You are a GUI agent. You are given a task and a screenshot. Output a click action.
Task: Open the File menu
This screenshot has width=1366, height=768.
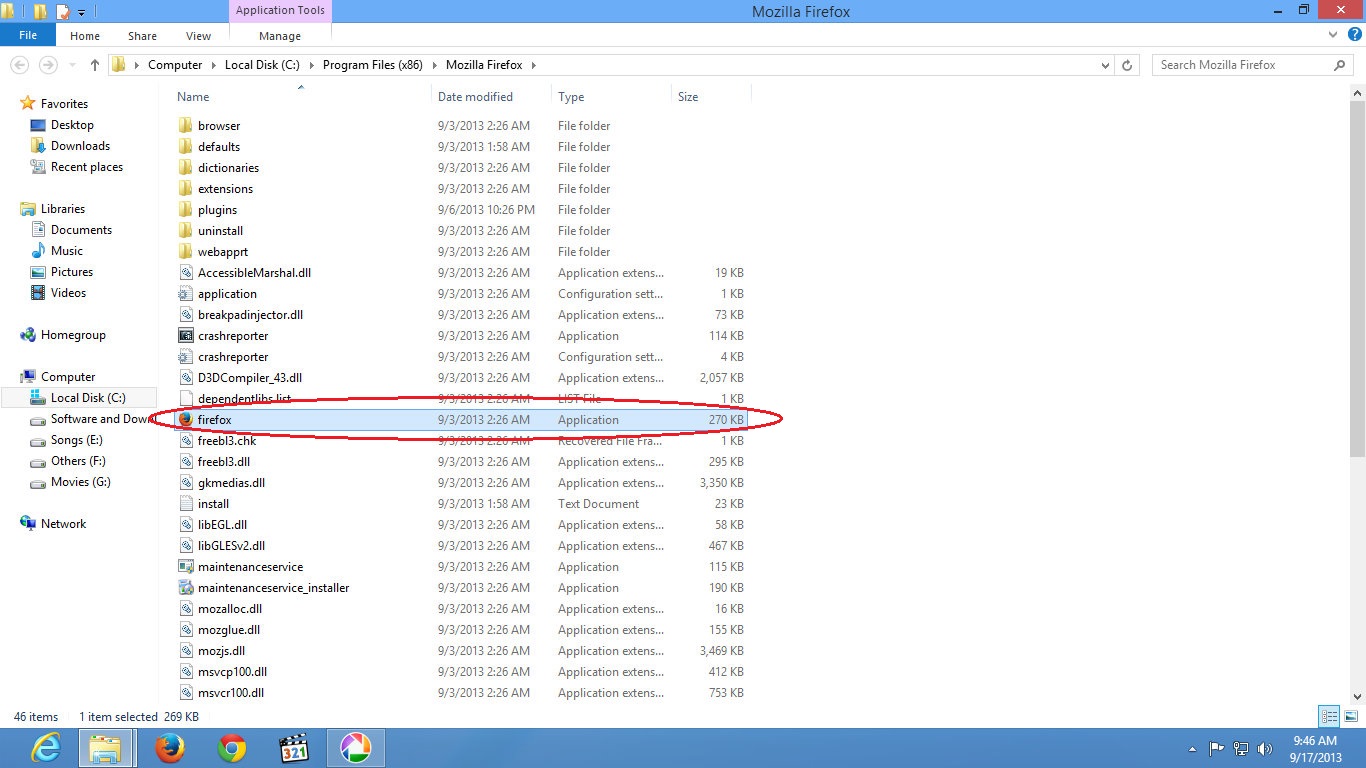point(28,35)
